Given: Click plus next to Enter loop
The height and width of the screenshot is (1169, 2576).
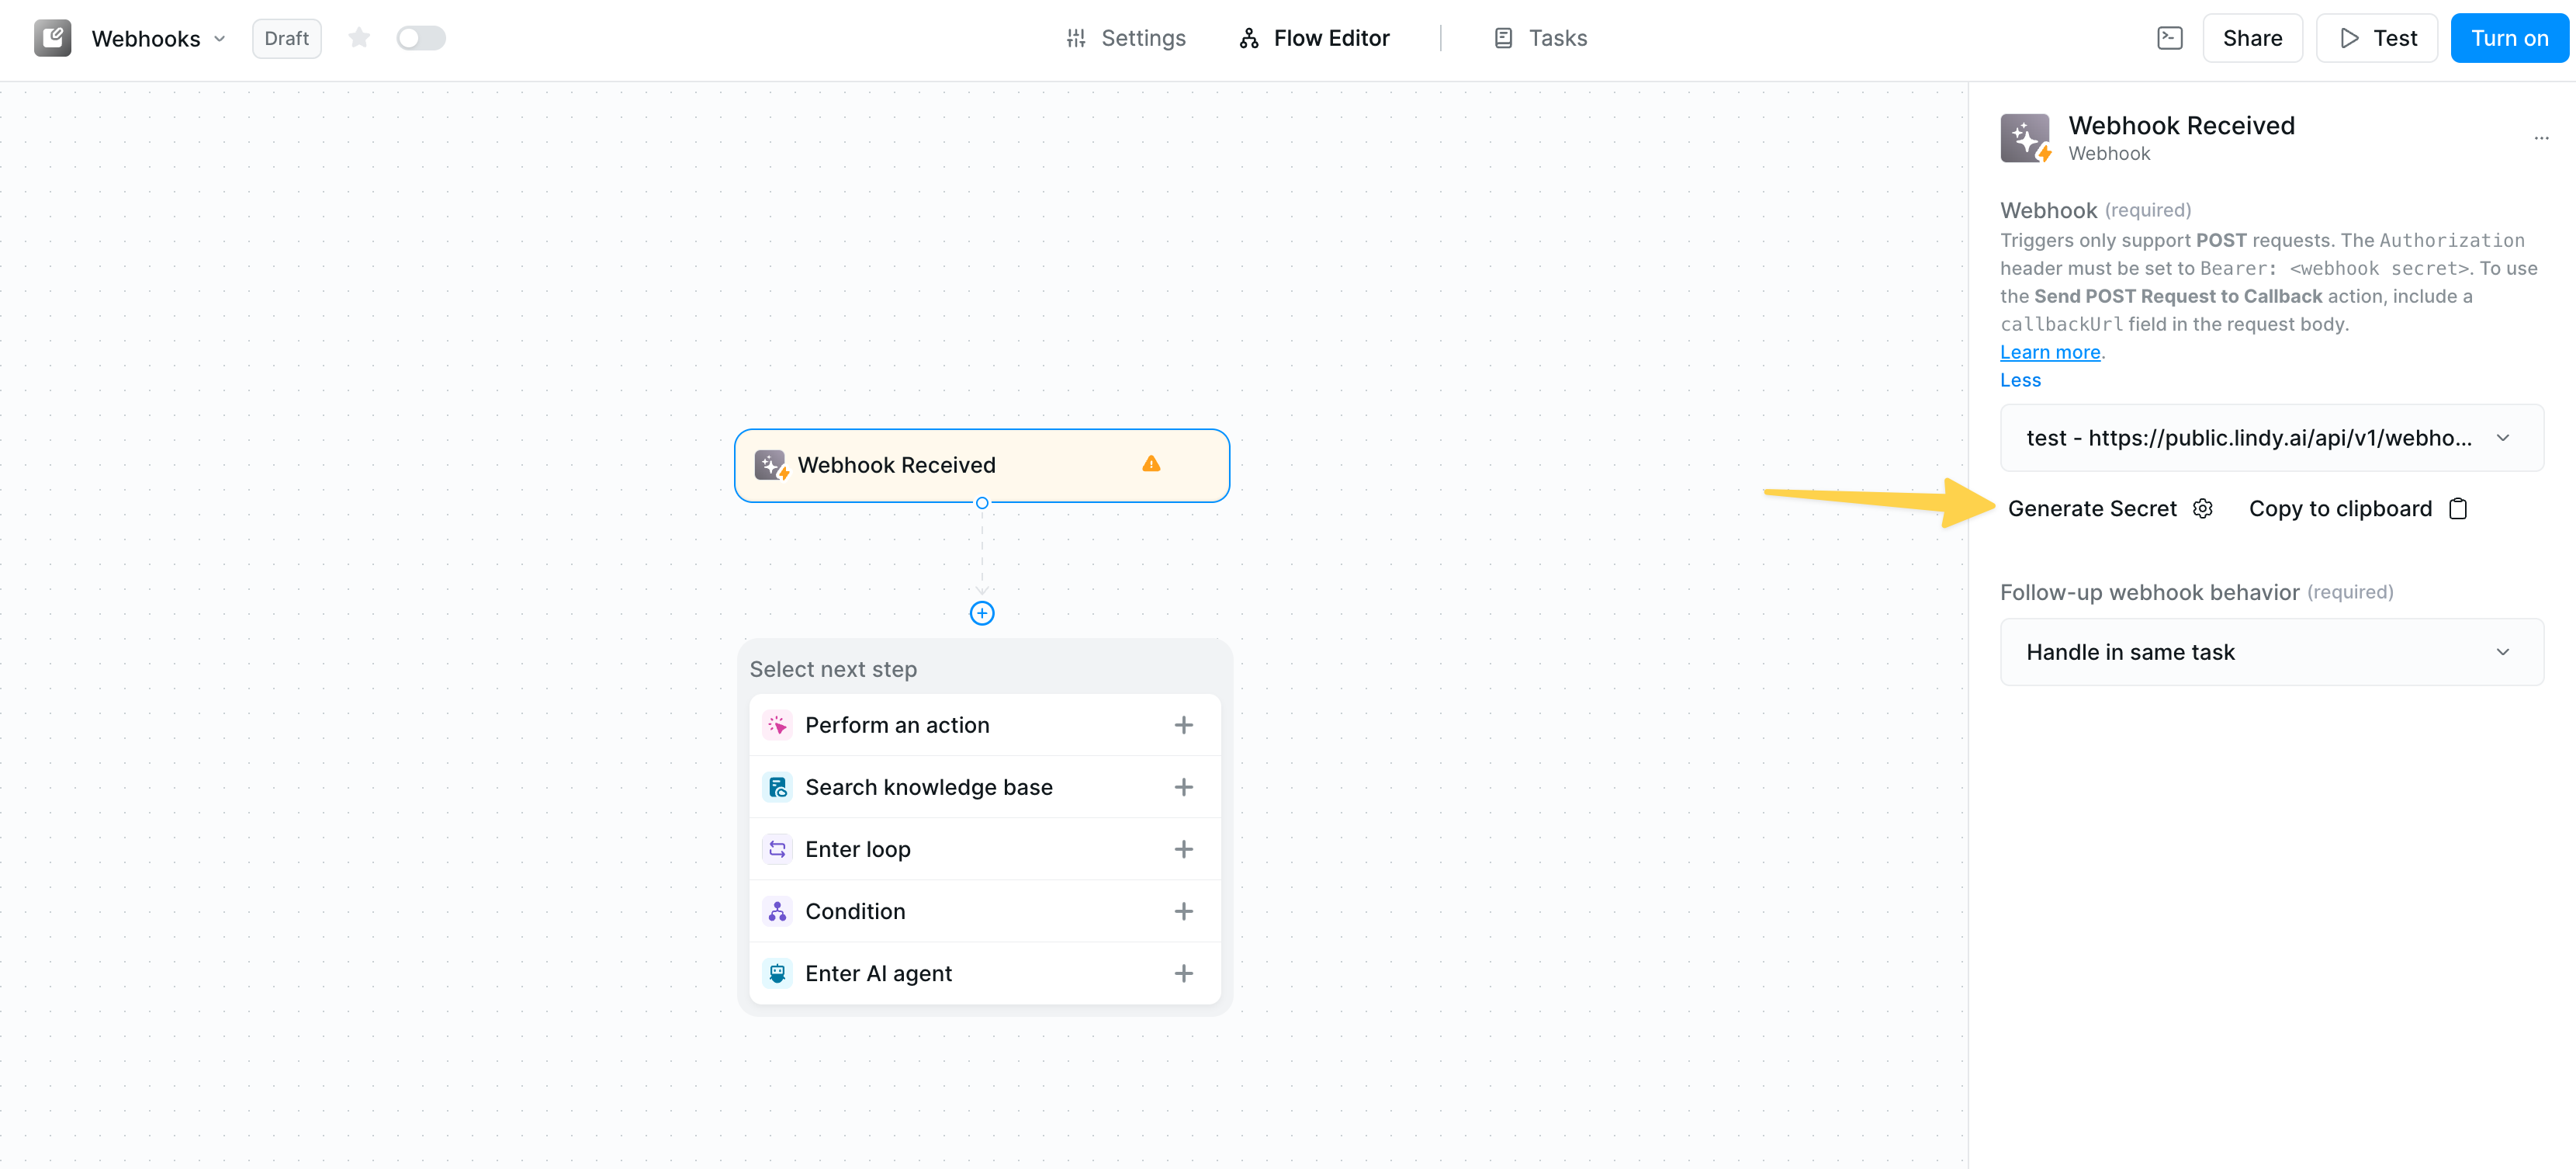Looking at the screenshot, I should (1183, 849).
